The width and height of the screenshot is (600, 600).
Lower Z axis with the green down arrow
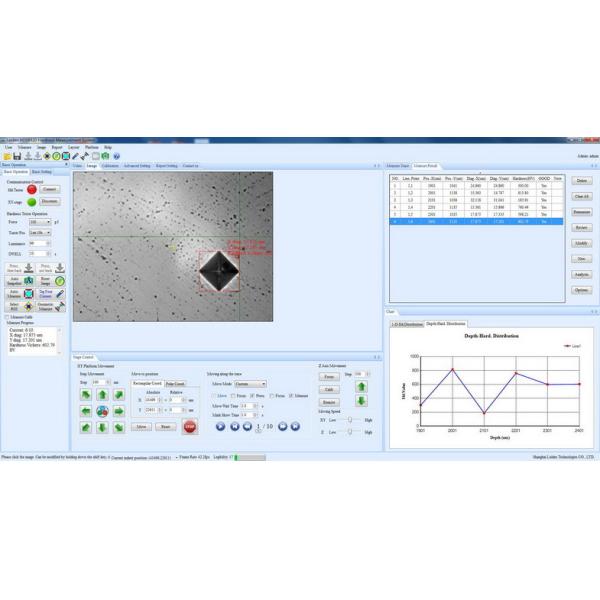pyautogui.click(x=362, y=401)
